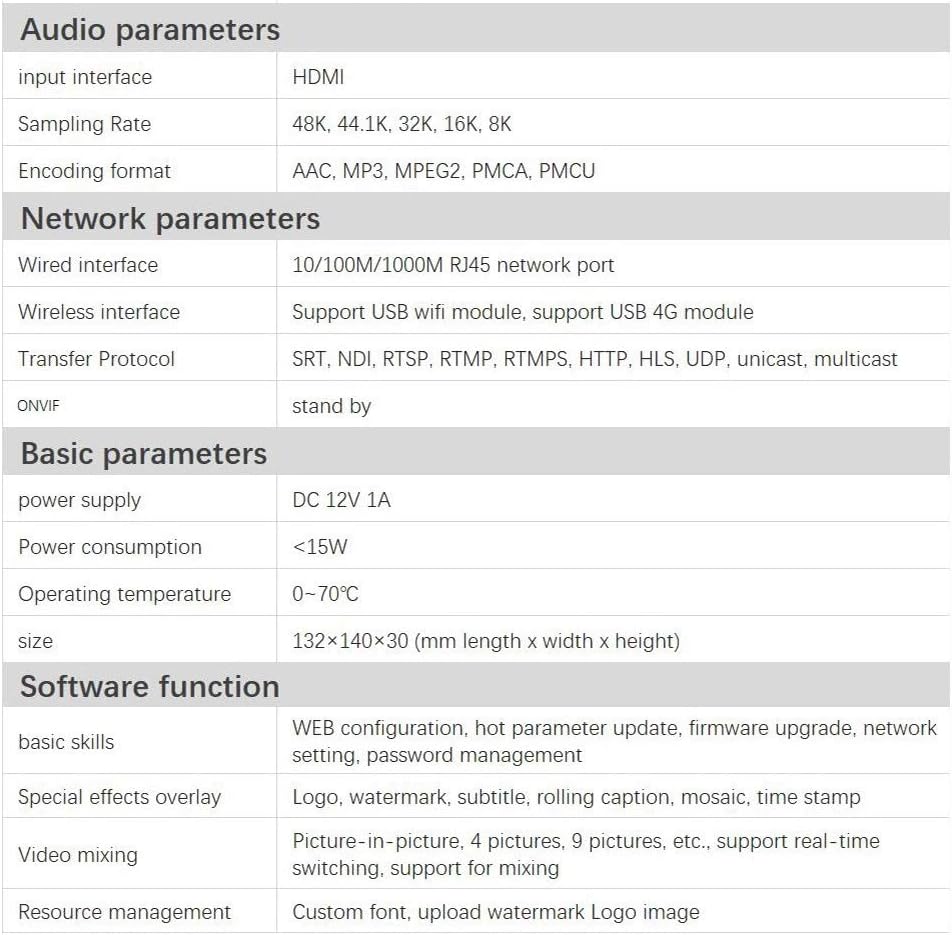Image resolution: width=952 pixels, height=935 pixels.
Task: Select the DC 12V 1A value
Action: (341, 500)
